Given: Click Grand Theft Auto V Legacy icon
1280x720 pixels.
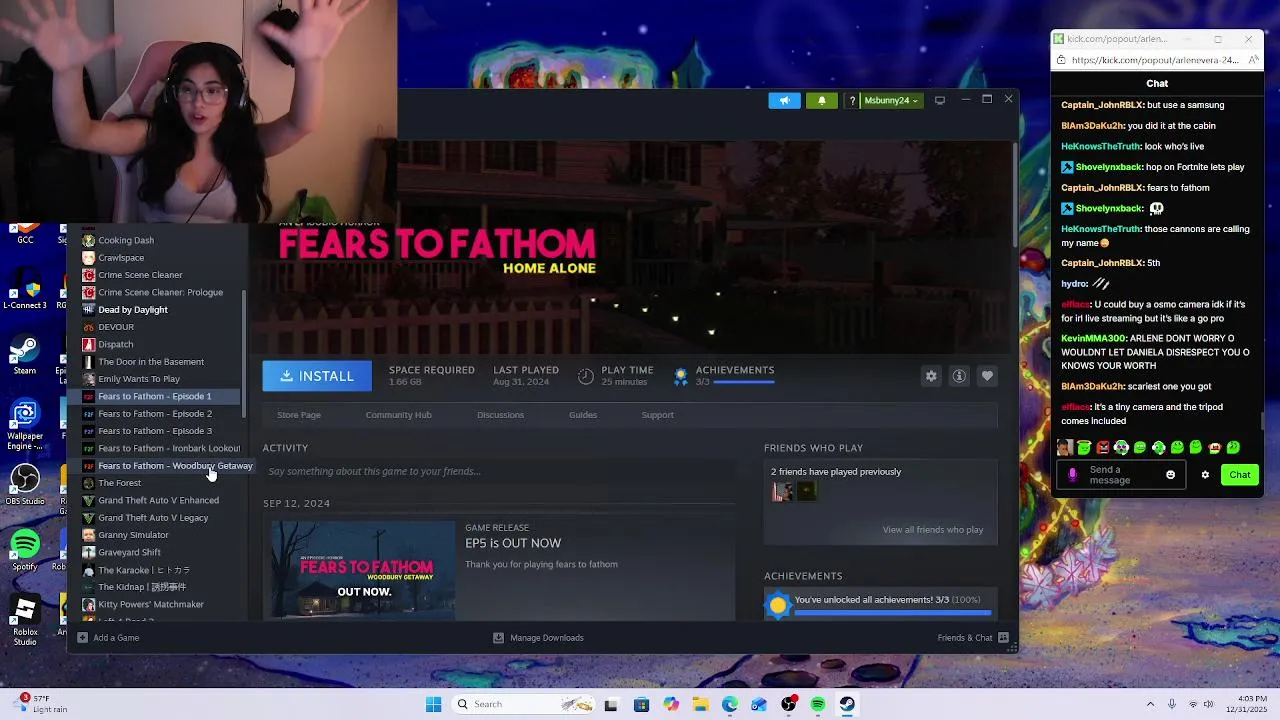Looking at the screenshot, I should pyautogui.click(x=88, y=518).
